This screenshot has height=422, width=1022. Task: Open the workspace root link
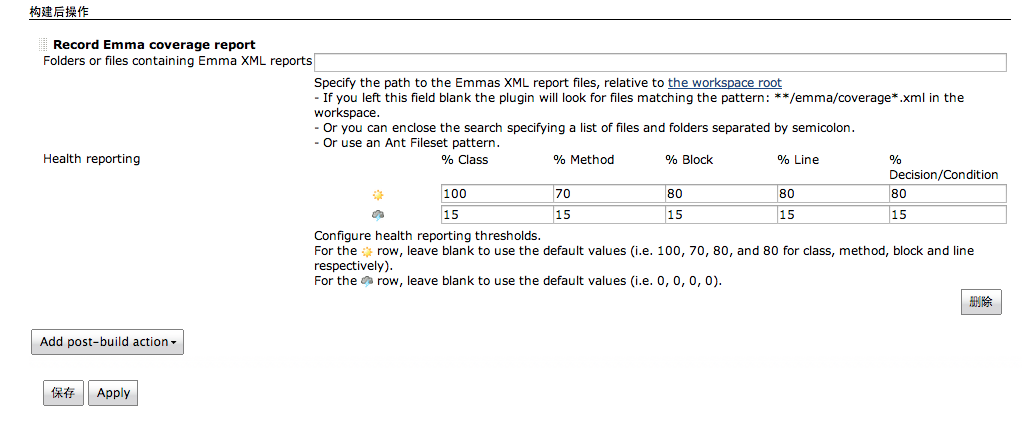[x=725, y=83]
